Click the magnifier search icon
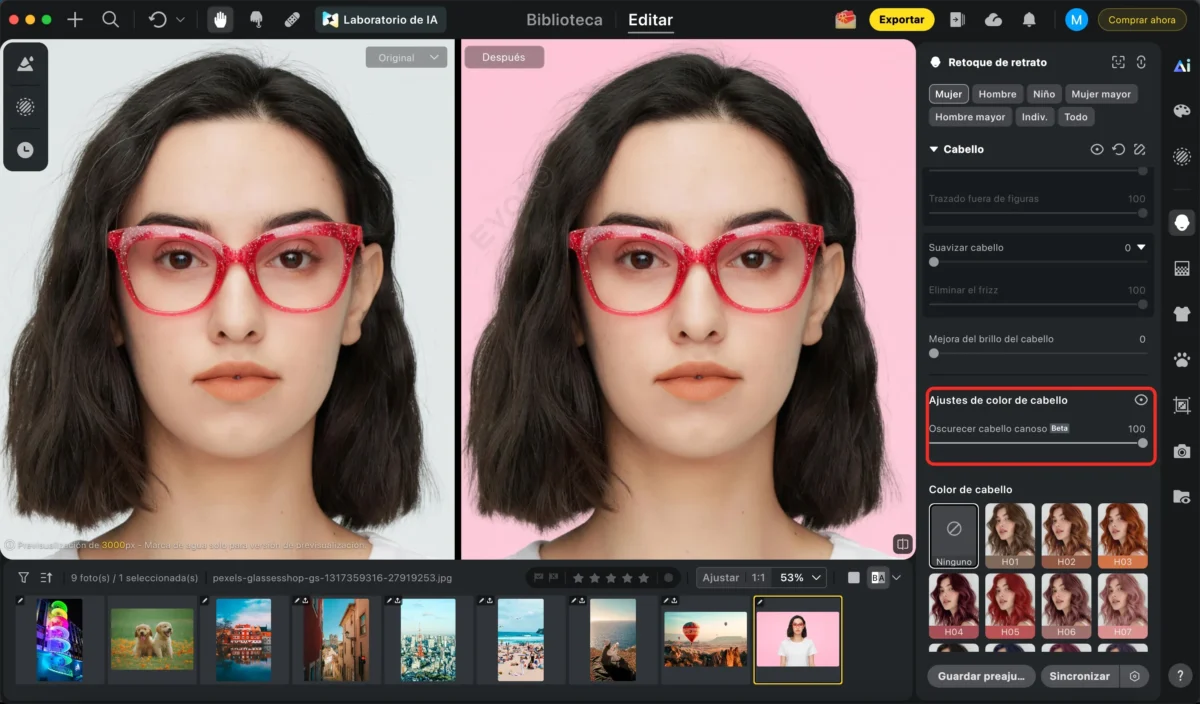This screenshot has height=704, width=1200. click(111, 20)
